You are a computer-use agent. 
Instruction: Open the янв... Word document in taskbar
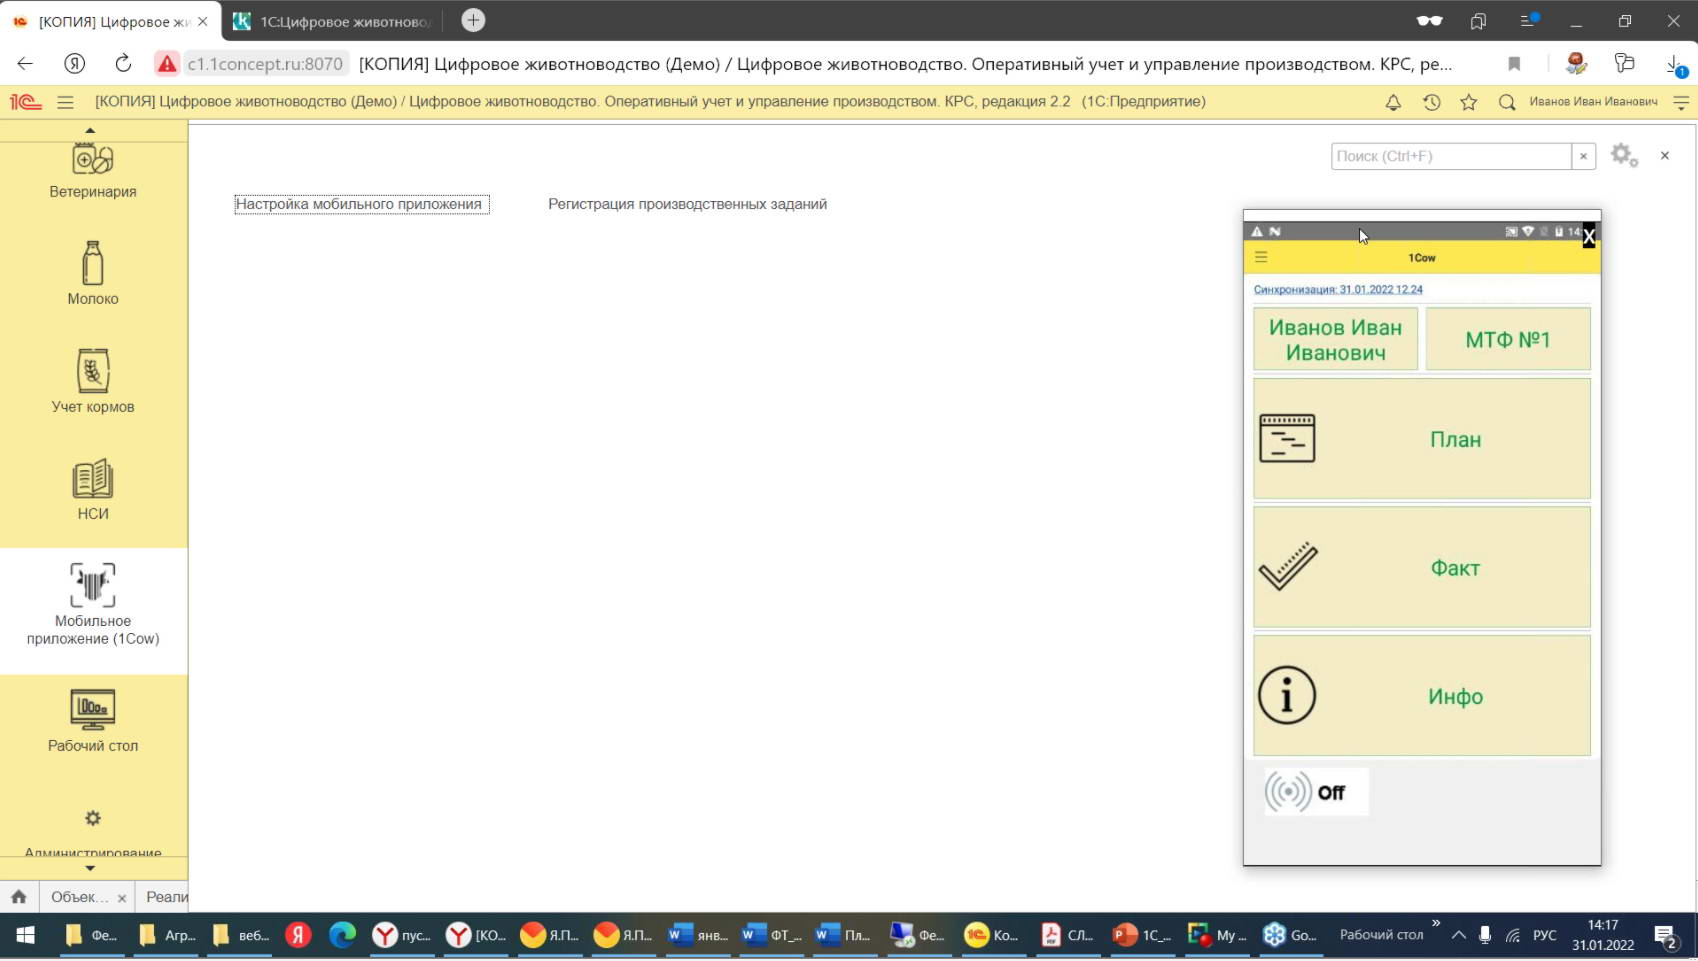pyautogui.click(x=698, y=935)
